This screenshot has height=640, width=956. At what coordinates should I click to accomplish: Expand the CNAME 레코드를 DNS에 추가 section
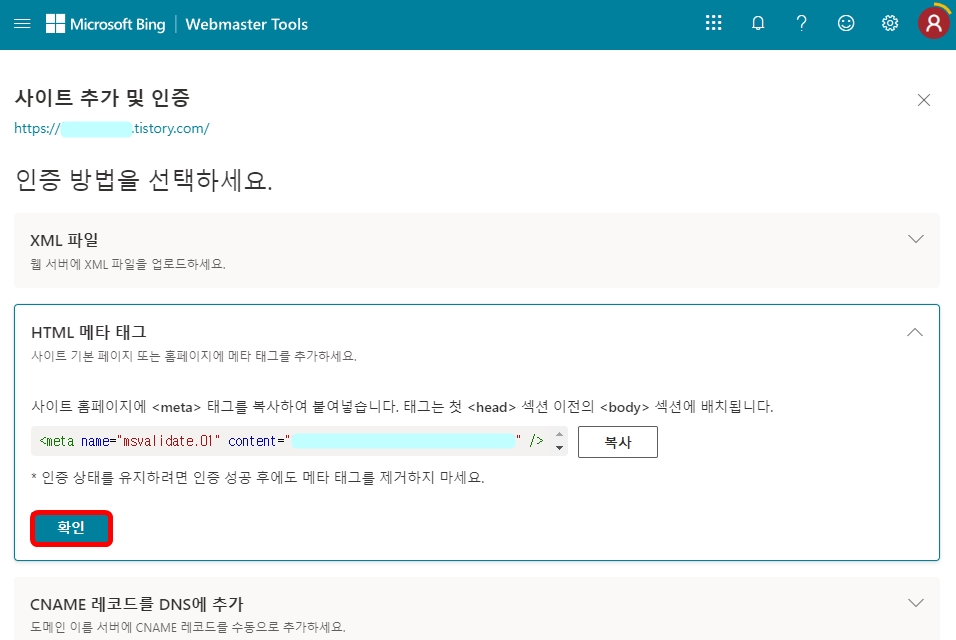tap(915, 603)
